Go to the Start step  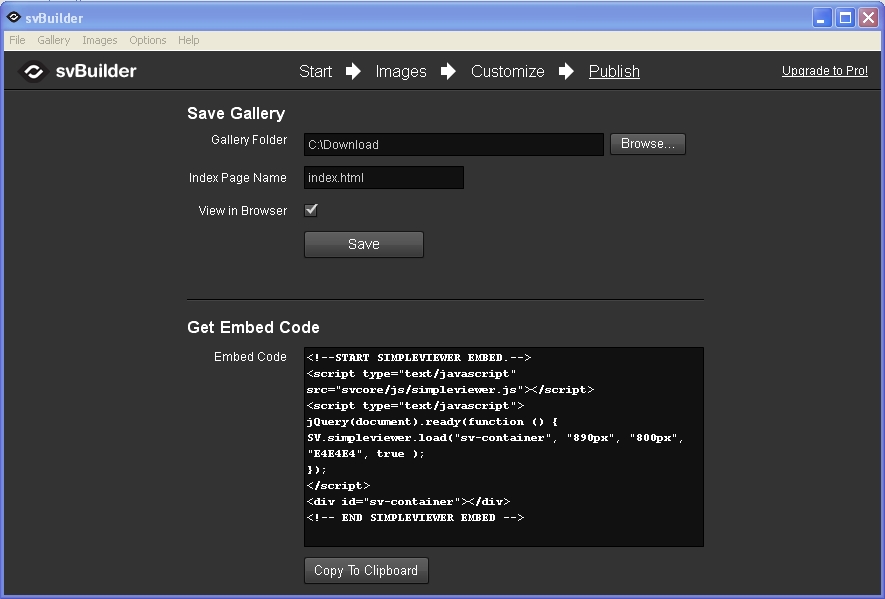click(x=315, y=71)
